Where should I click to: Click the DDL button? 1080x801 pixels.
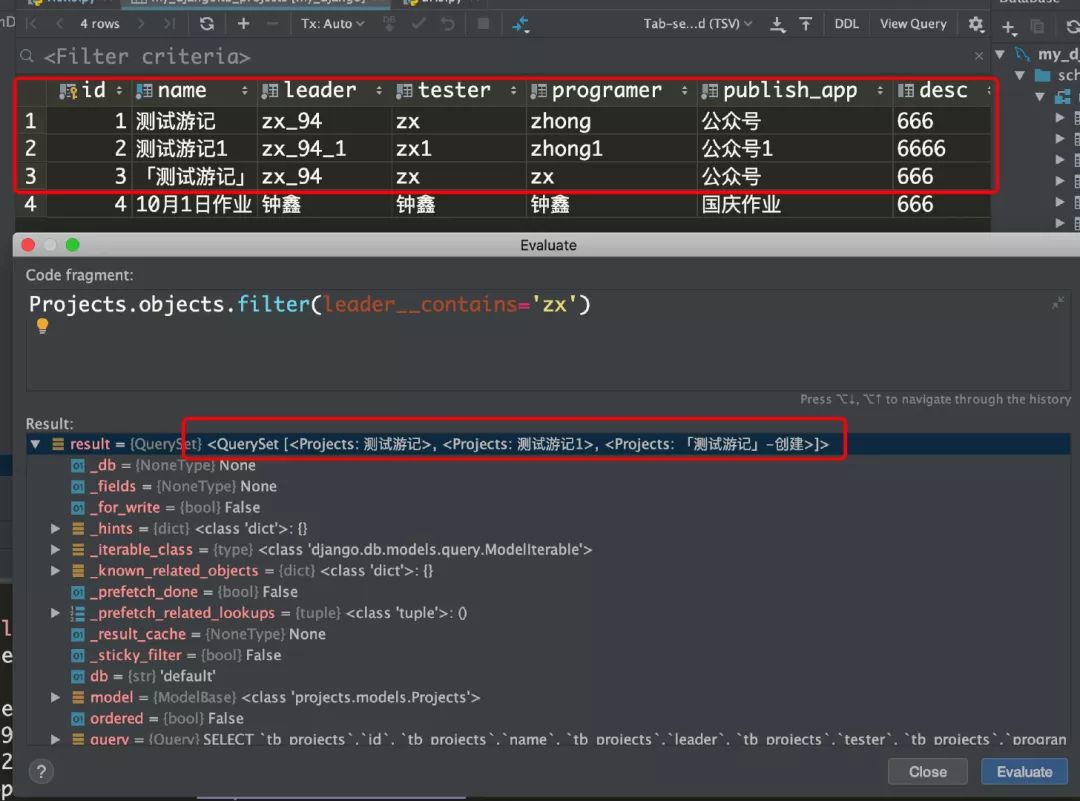tap(846, 24)
